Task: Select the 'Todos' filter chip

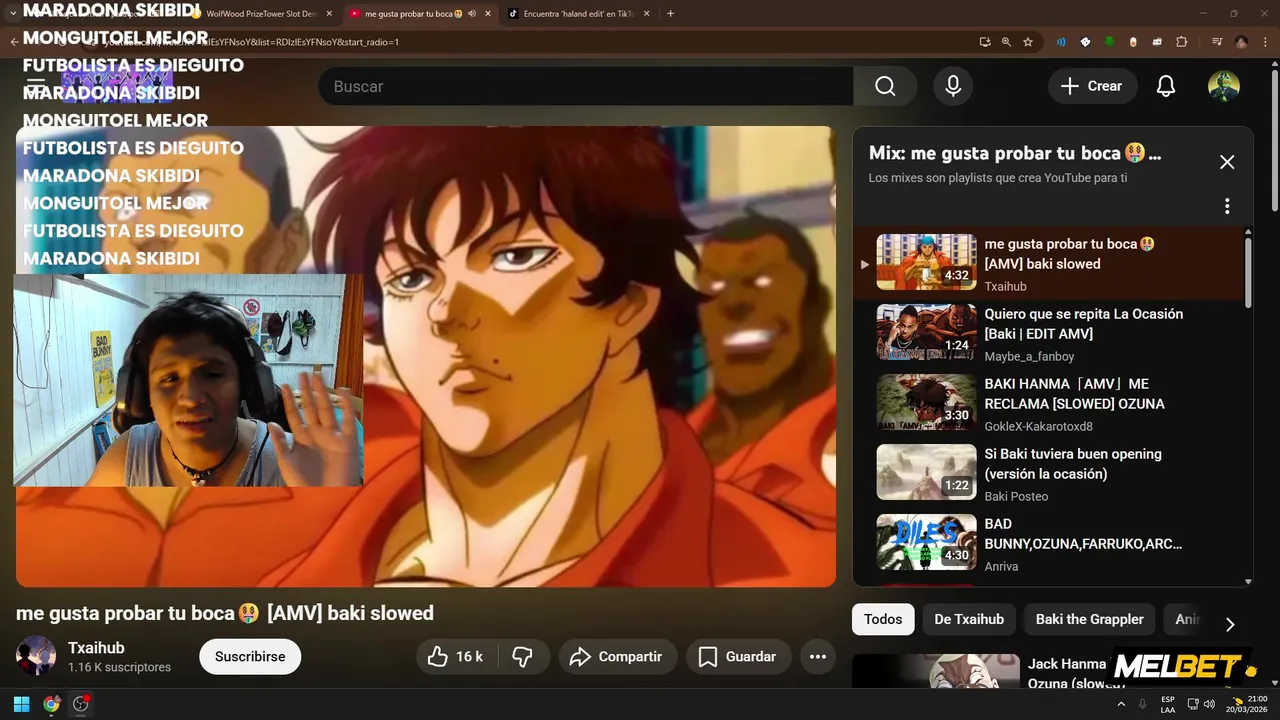Action: [x=883, y=619]
